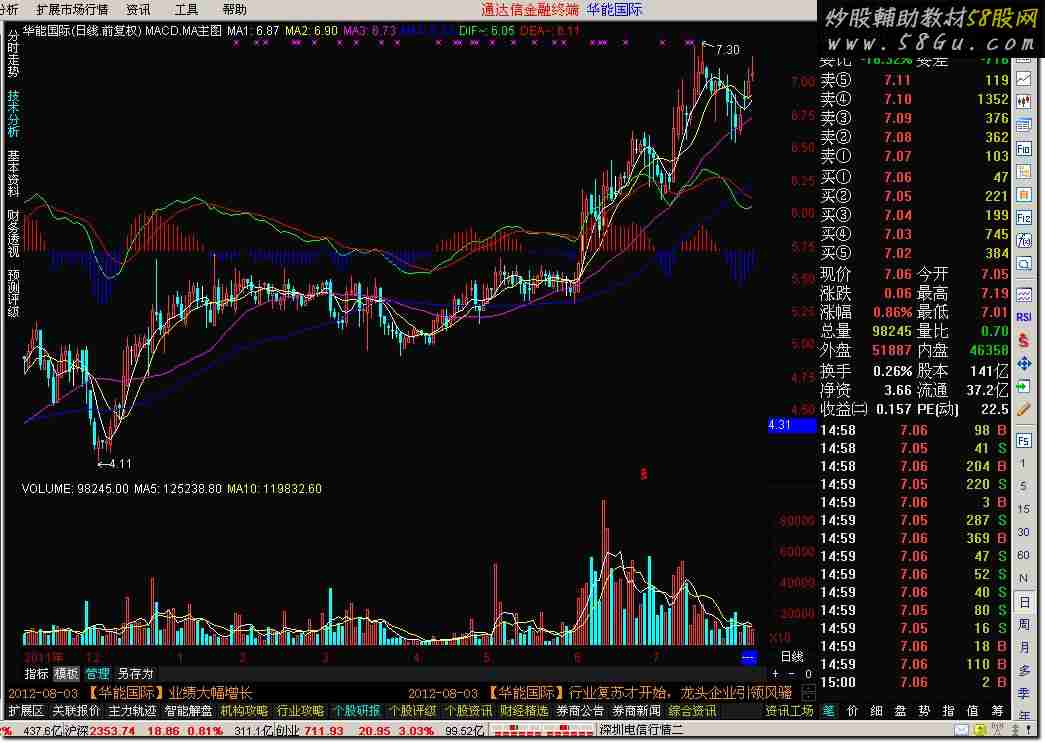The width and height of the screenshot is (1045, 743).
Task: Switch to 机构攻略 bottom tab
Action: tap(244, 712)
